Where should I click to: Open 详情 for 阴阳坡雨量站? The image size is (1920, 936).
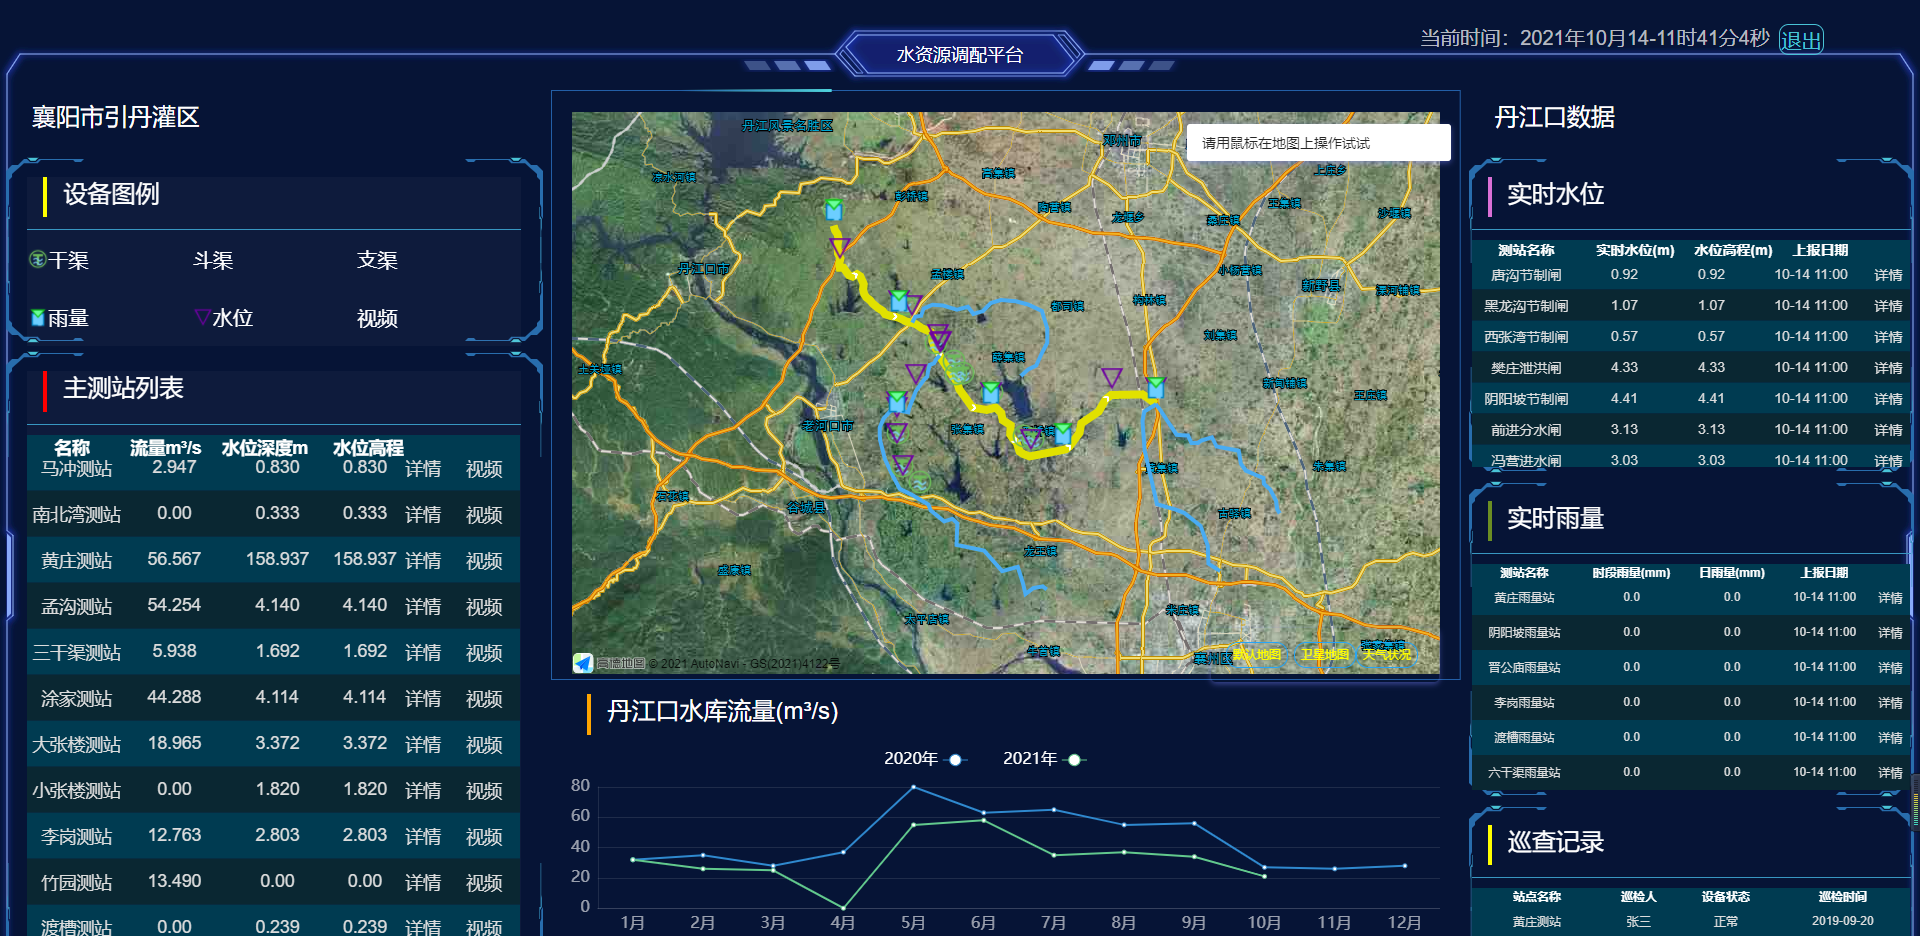pos(1890,633)
